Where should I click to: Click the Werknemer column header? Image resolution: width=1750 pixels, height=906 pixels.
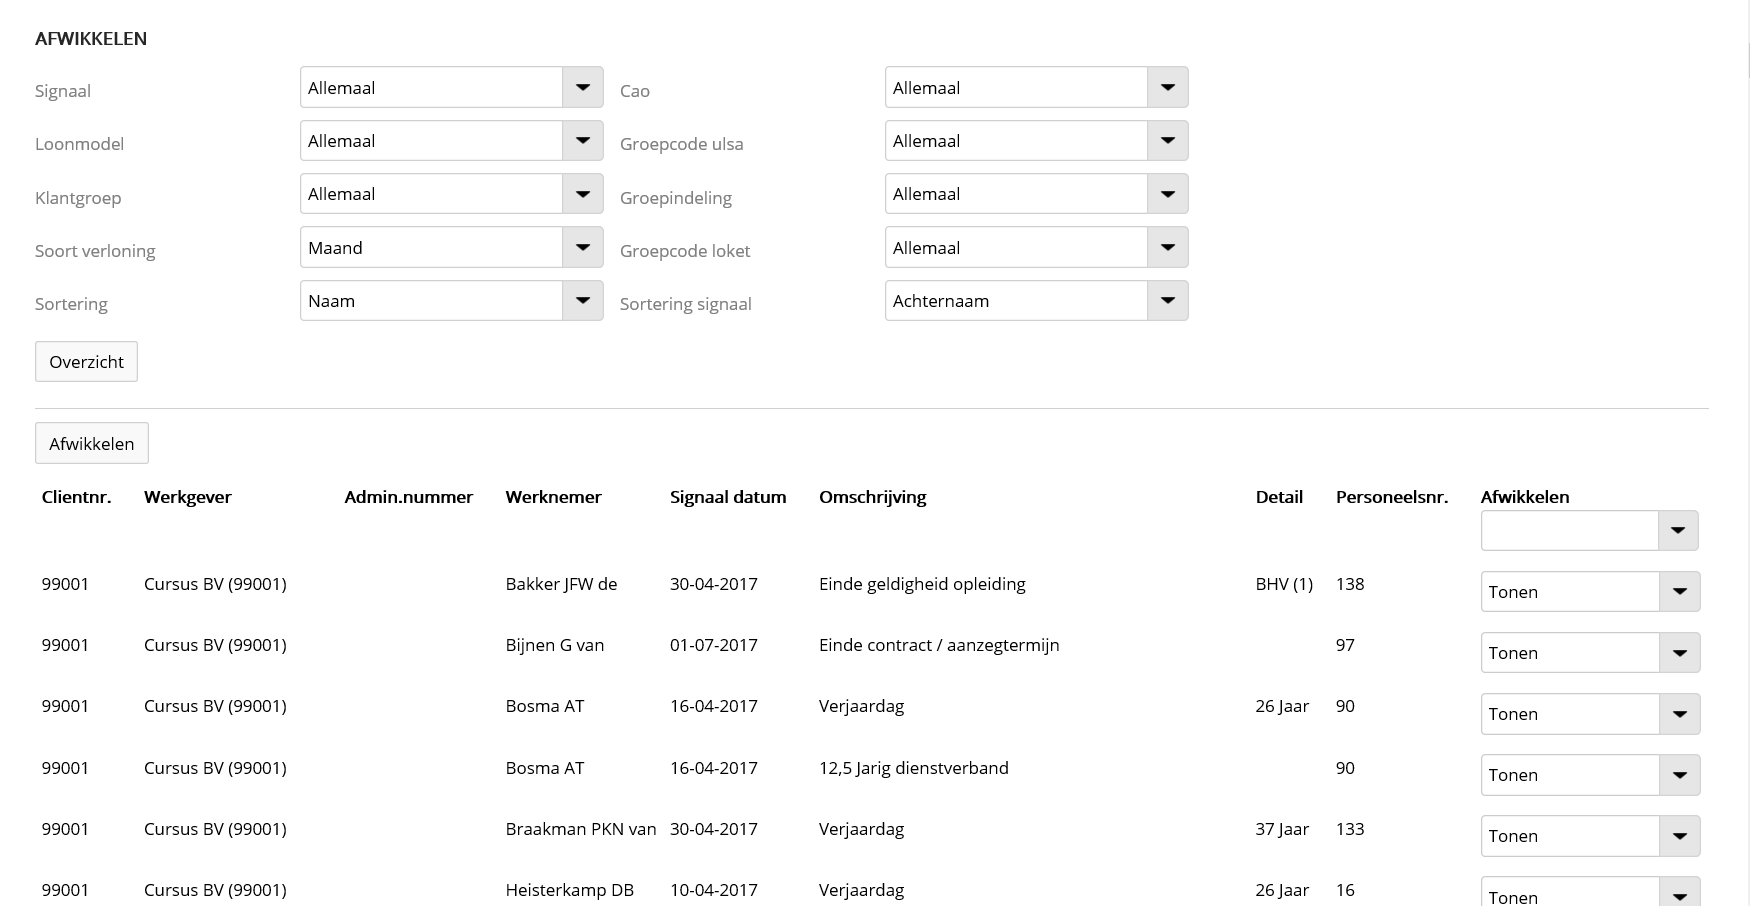coord(553,497)
